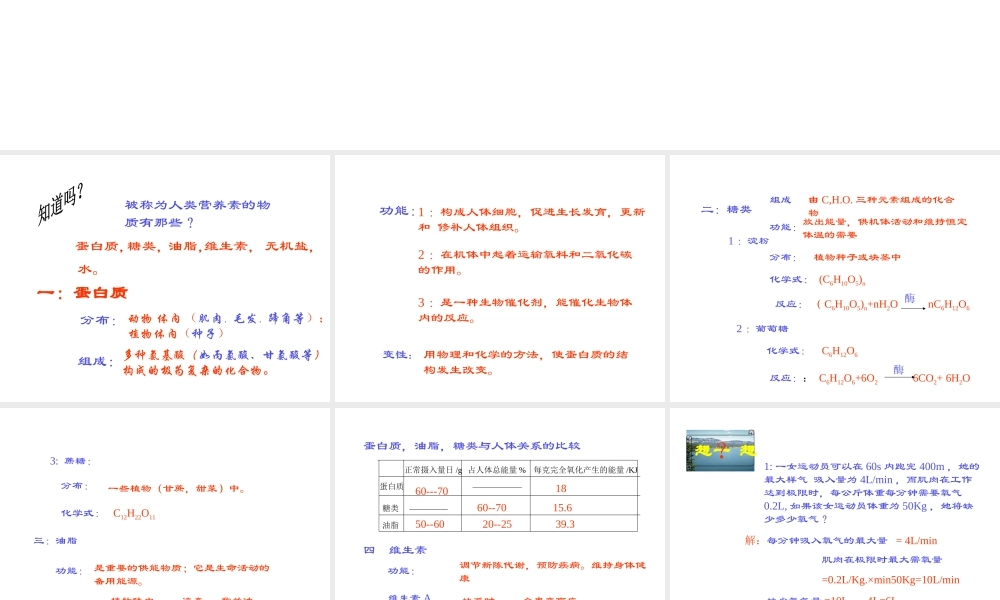Select the 二: 糖类 slide
The image size is (1000, 600).
[835, 279]
